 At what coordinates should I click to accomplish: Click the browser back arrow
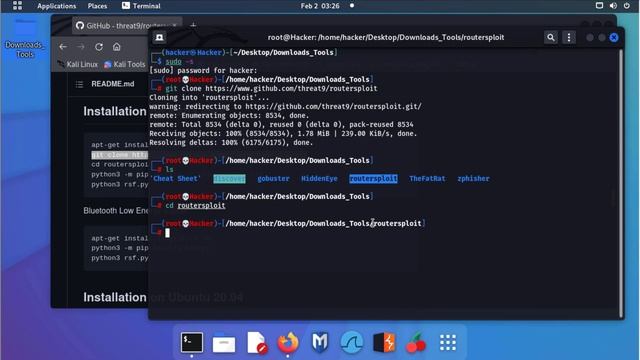(x=63, y=47)
